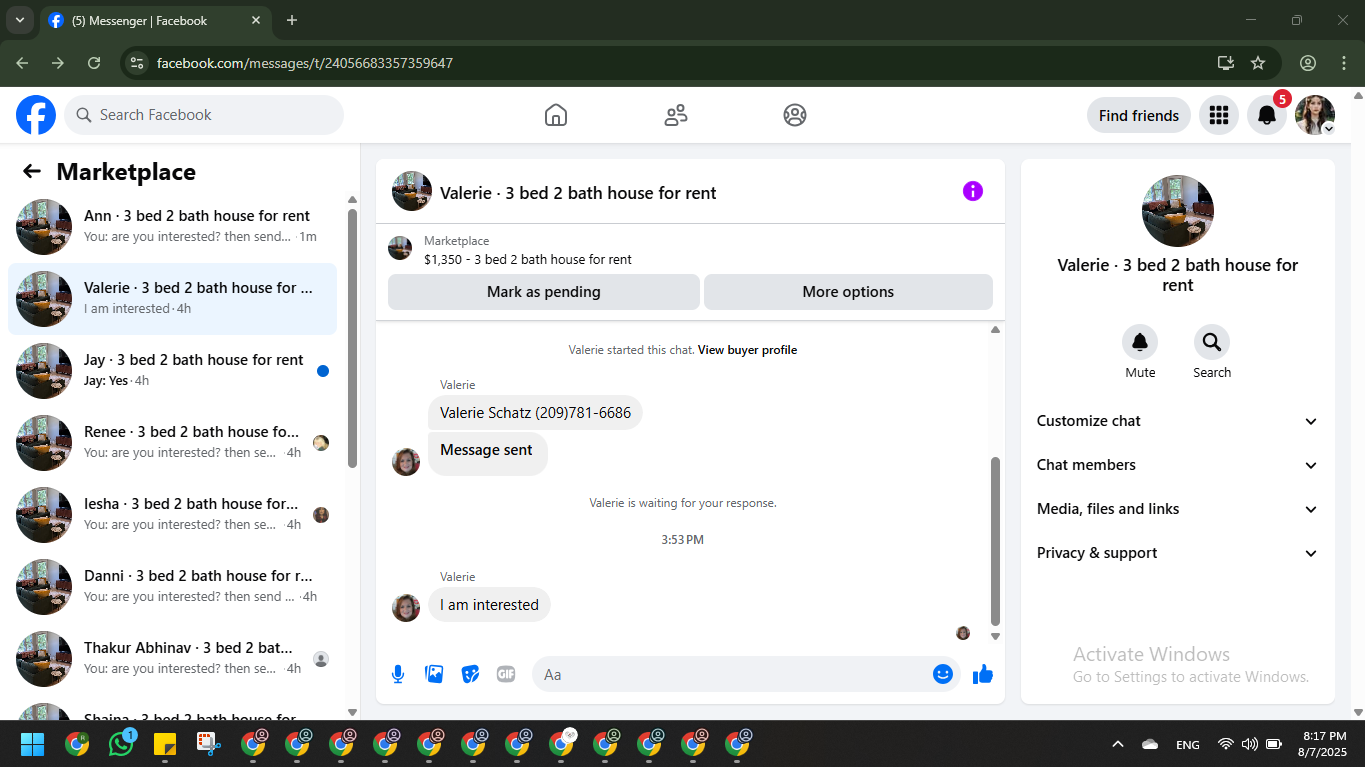Click the conversation list scrollbar
The height and width of the screenshot is (767, 1365).
352,338
